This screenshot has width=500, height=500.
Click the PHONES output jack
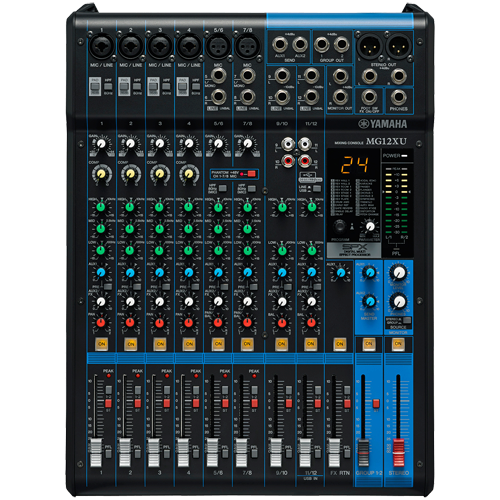click(x=399, y=97)
